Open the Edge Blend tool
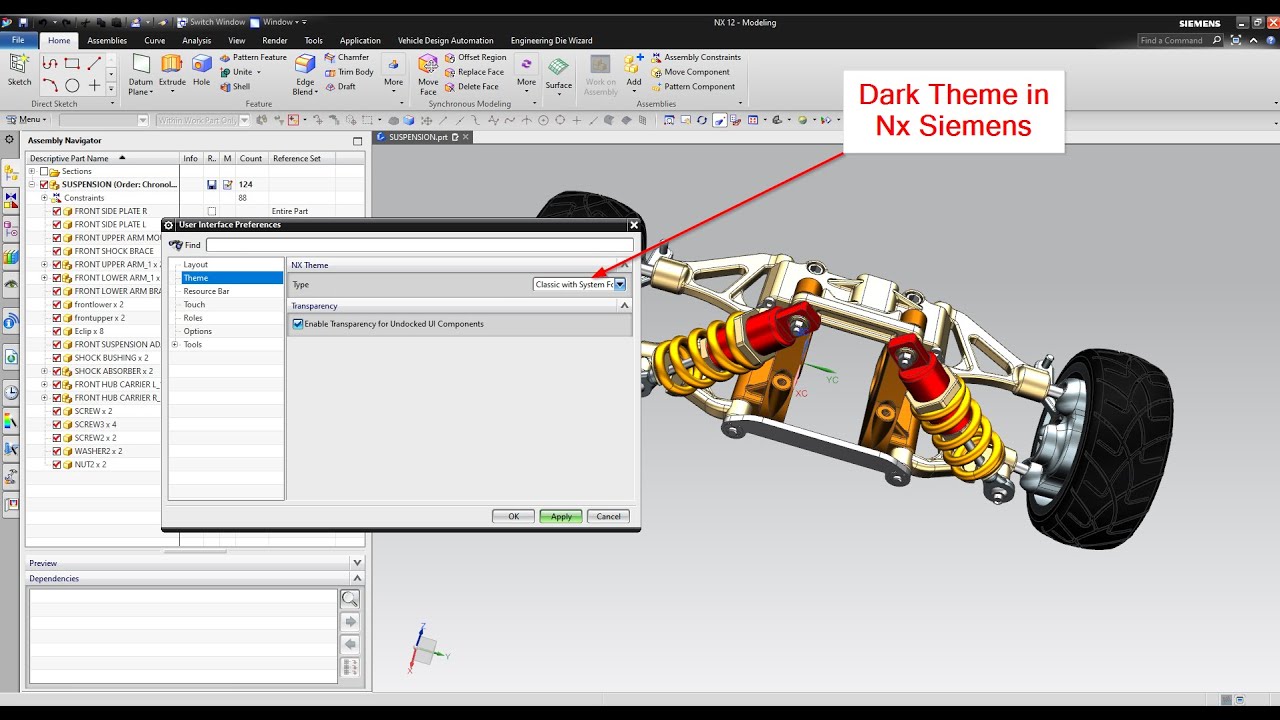1280x720 pixels. click(x=305, y=75)
